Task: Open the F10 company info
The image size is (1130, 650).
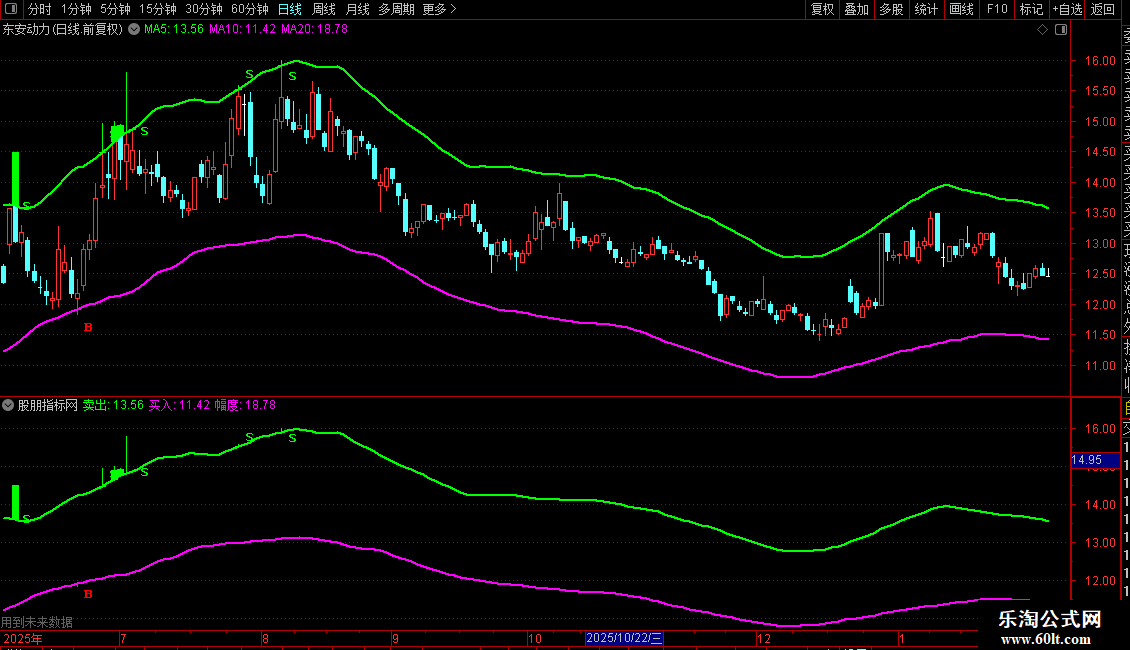Action: click(997, 9)
